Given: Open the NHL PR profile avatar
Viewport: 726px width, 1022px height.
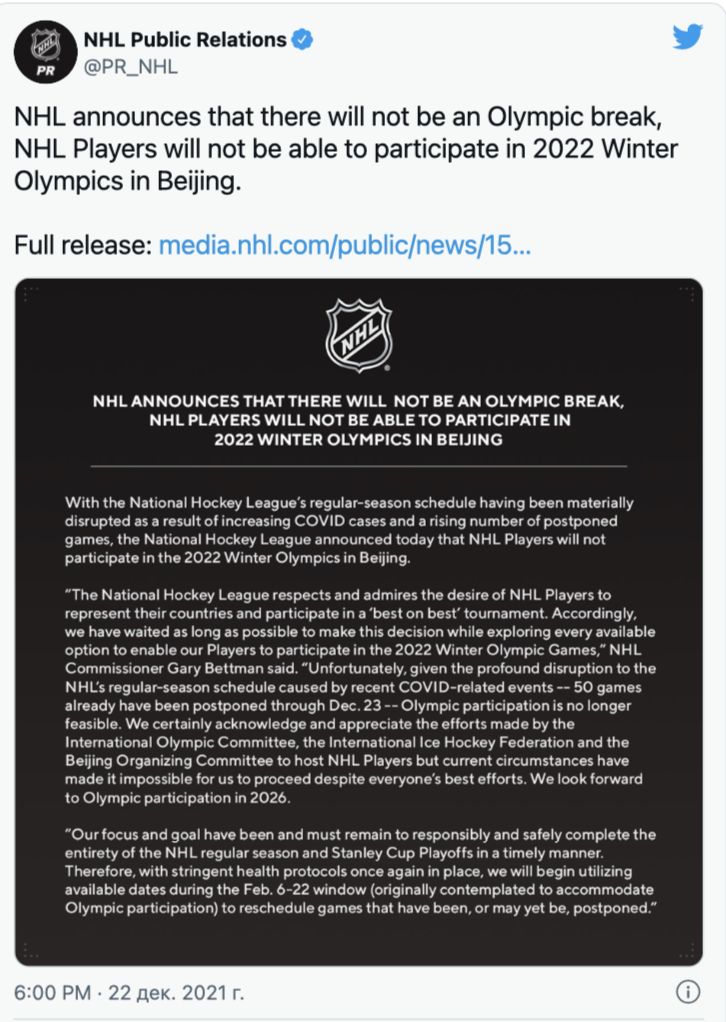Looking at the screenshot, I should (46, 51).
